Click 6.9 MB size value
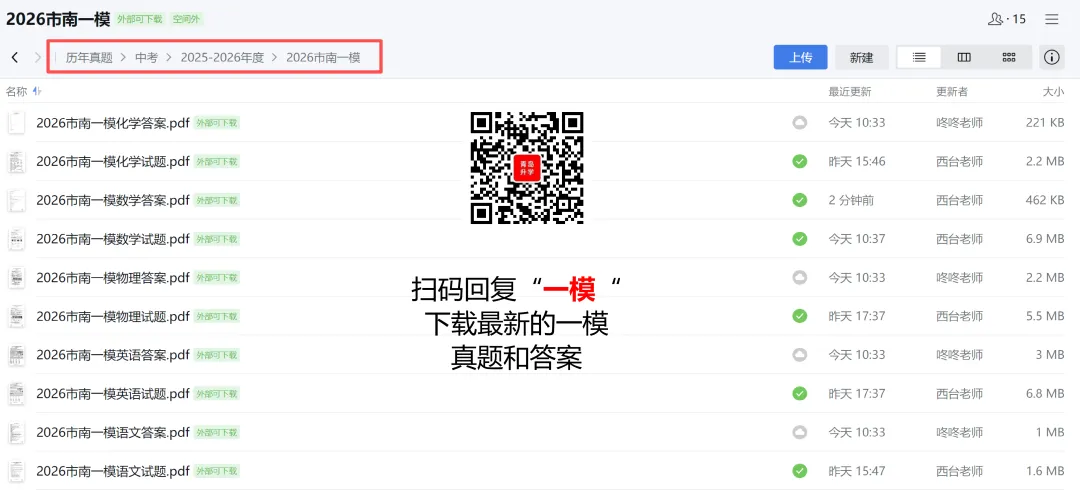 point(1046,238)
